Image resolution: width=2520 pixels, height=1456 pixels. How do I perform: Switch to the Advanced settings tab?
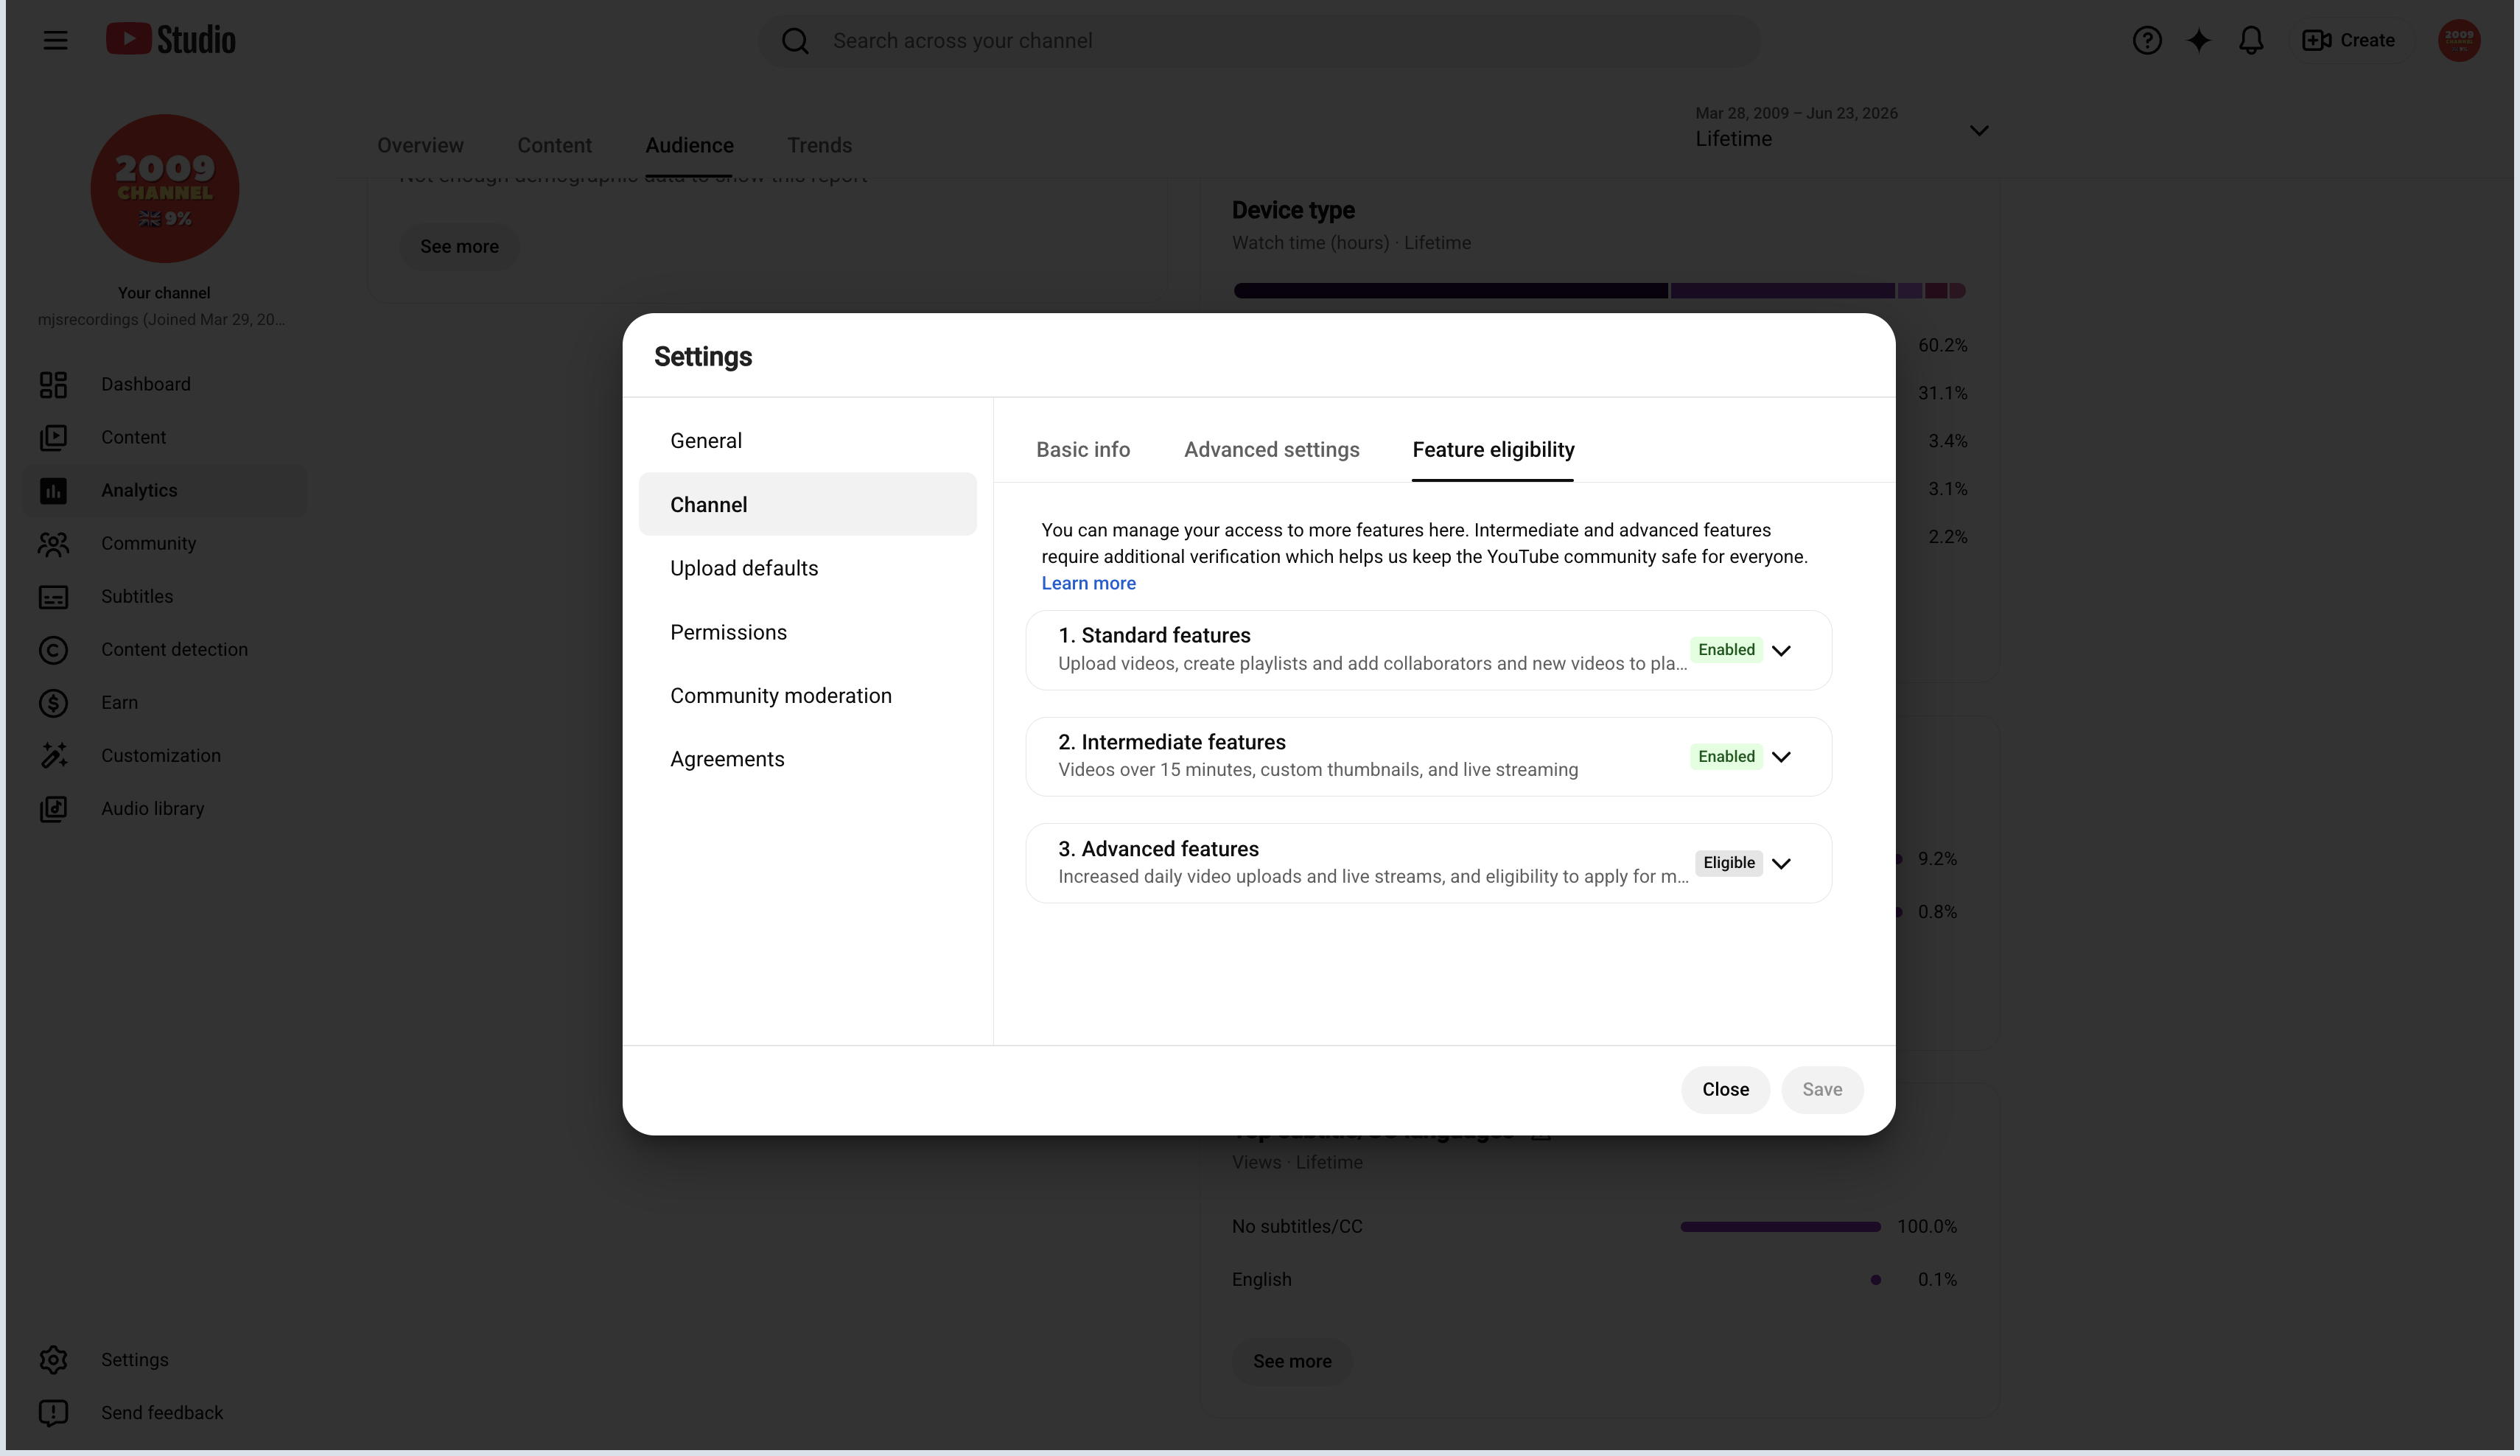point(1271,450)
